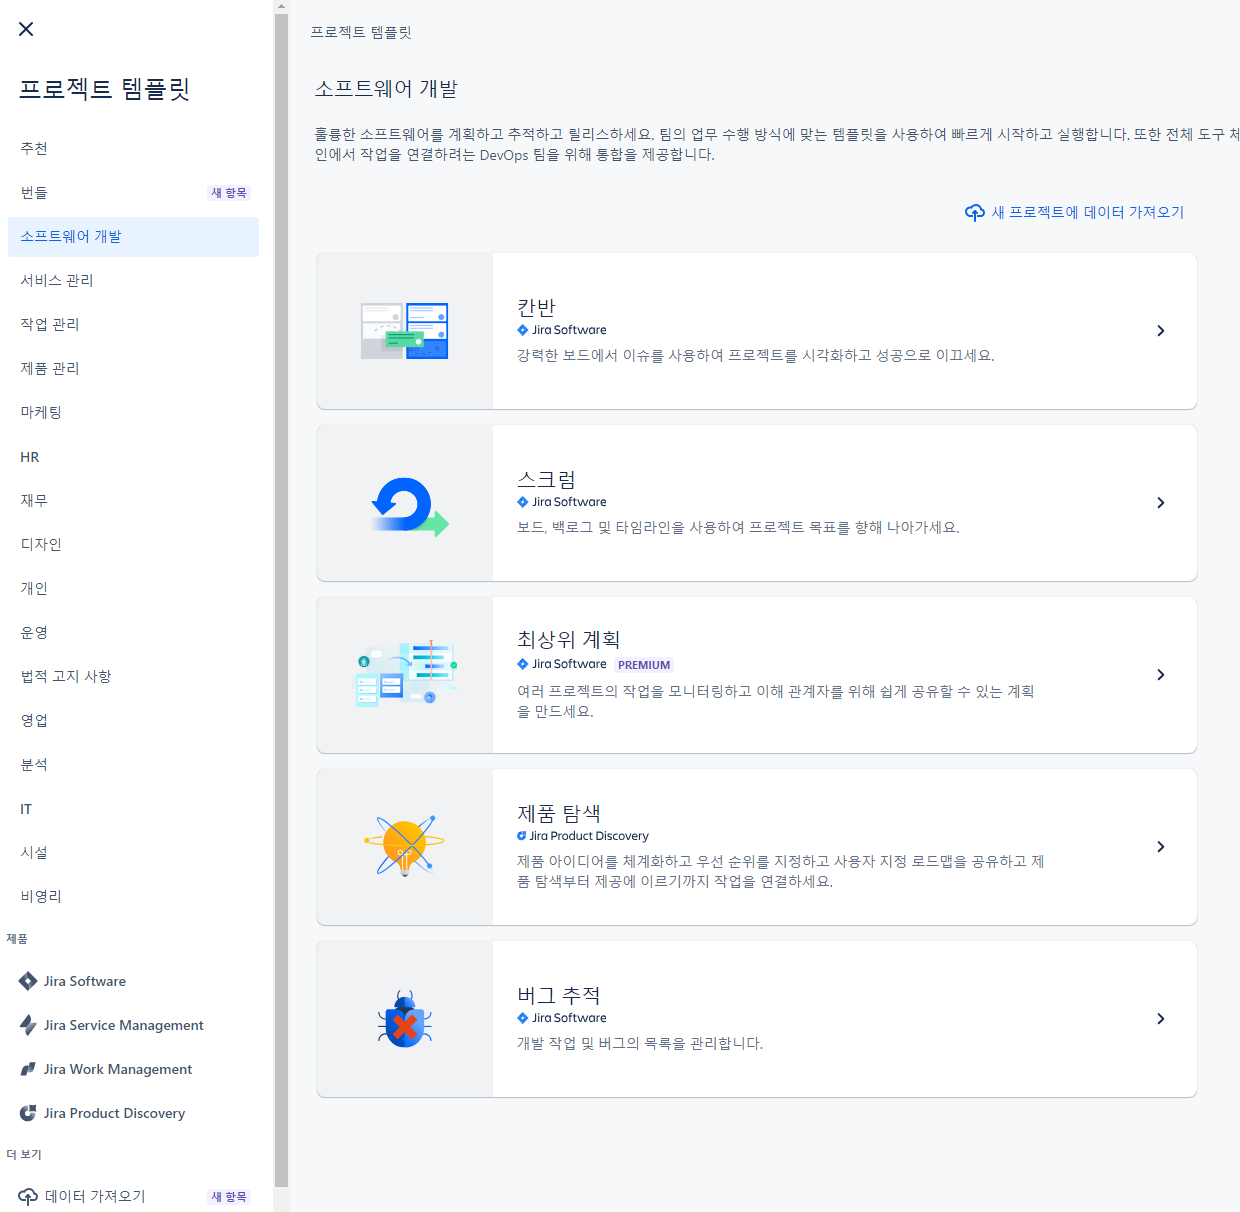Select the 마케팅 category
The width and height of the screenshot is (1240, 1212).
[x=133, y=413]
